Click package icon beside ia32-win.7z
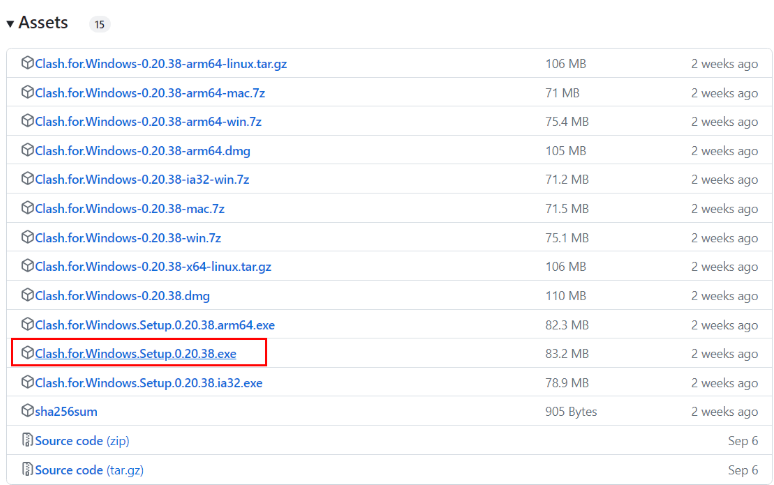This screenshot has height=485, width=774. (x=28, y=178)
